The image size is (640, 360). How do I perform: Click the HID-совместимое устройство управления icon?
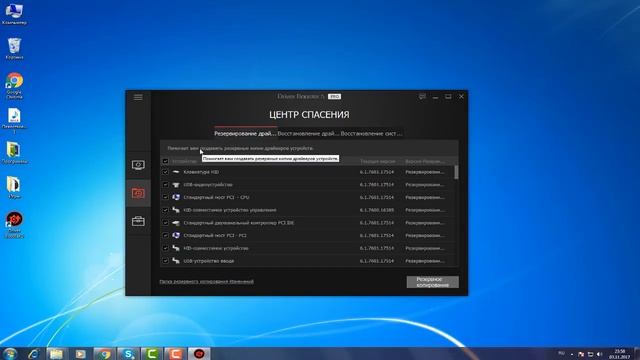pos(176,210)
